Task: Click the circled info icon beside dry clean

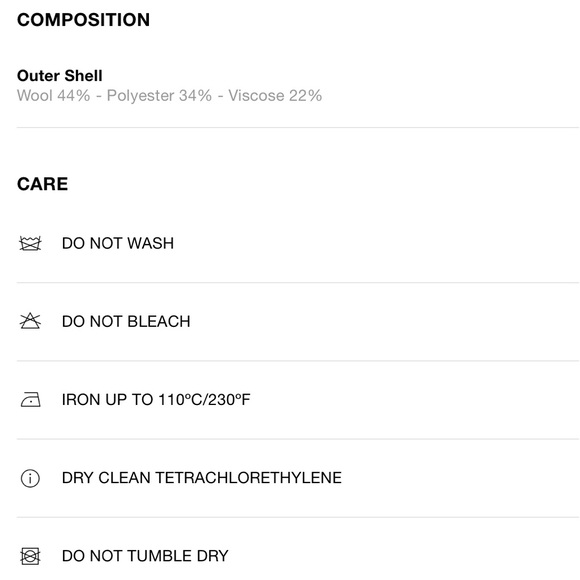Action: point(30,478)
